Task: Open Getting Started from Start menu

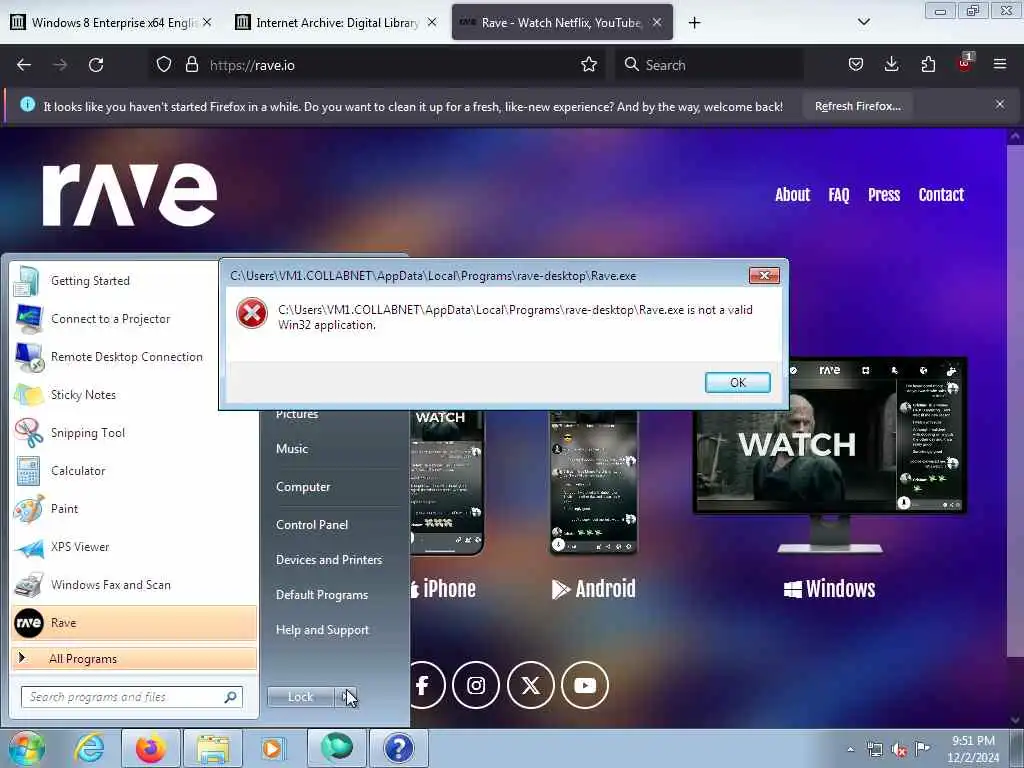Action: tap(134, 281)
